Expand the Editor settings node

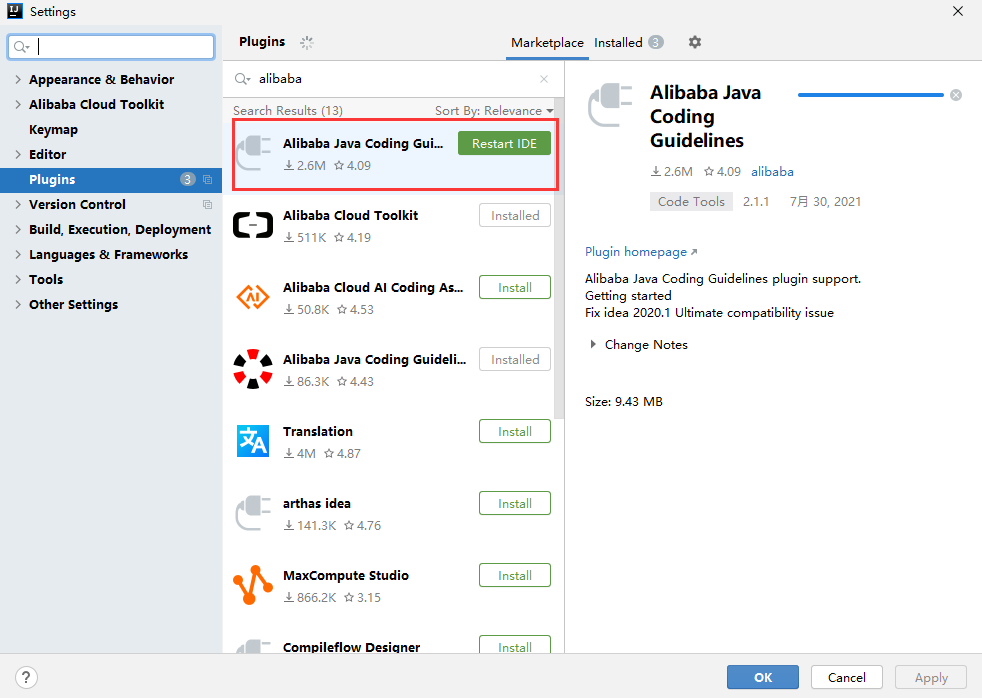pos(18,155)
